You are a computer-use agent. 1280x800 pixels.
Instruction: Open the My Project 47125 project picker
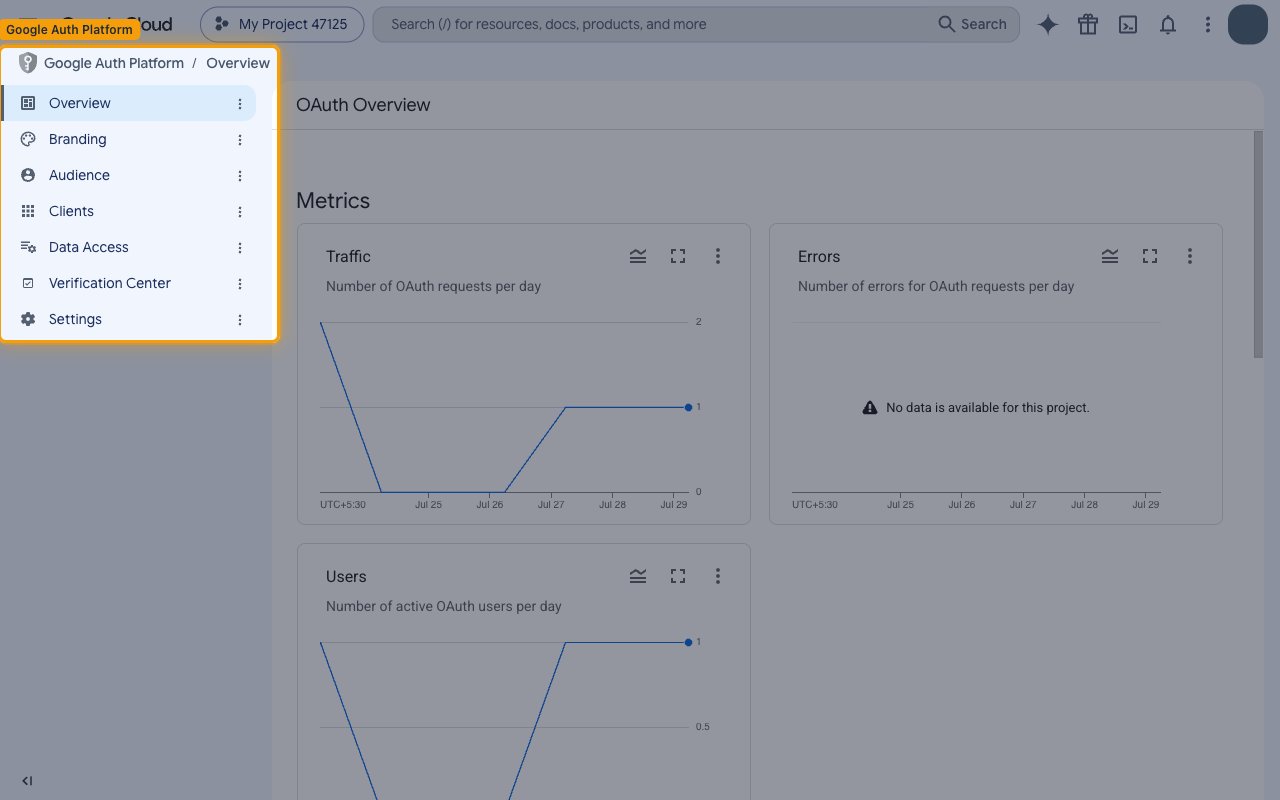tap(281, 24)
